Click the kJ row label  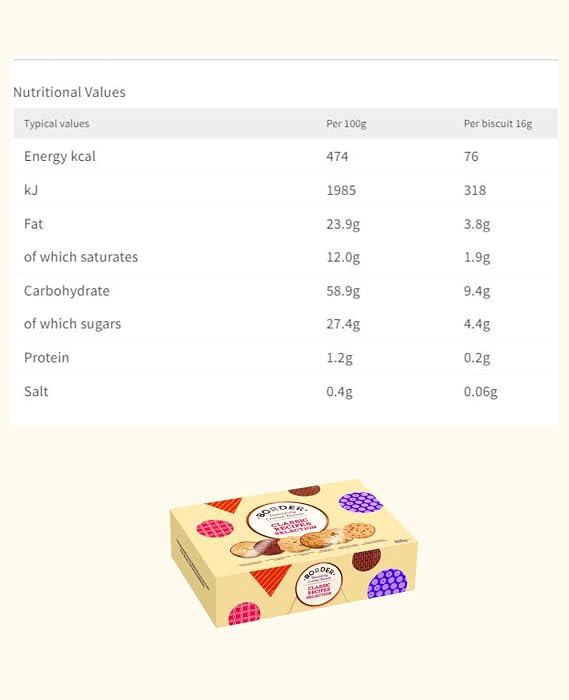31,190
